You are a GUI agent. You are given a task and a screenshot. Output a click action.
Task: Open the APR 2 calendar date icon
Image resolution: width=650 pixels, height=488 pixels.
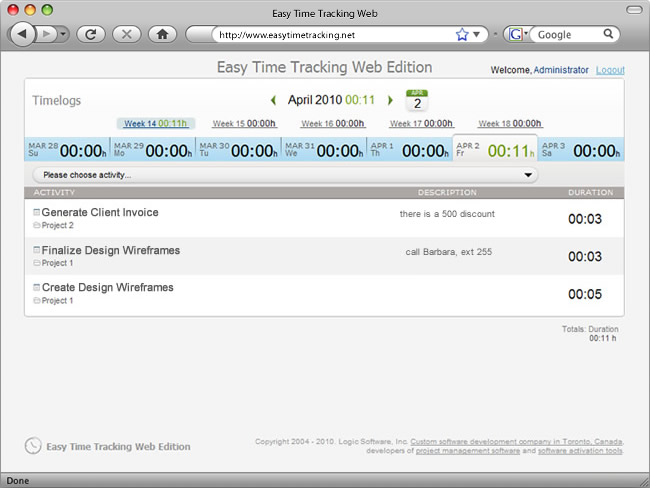tap(417, 100)
